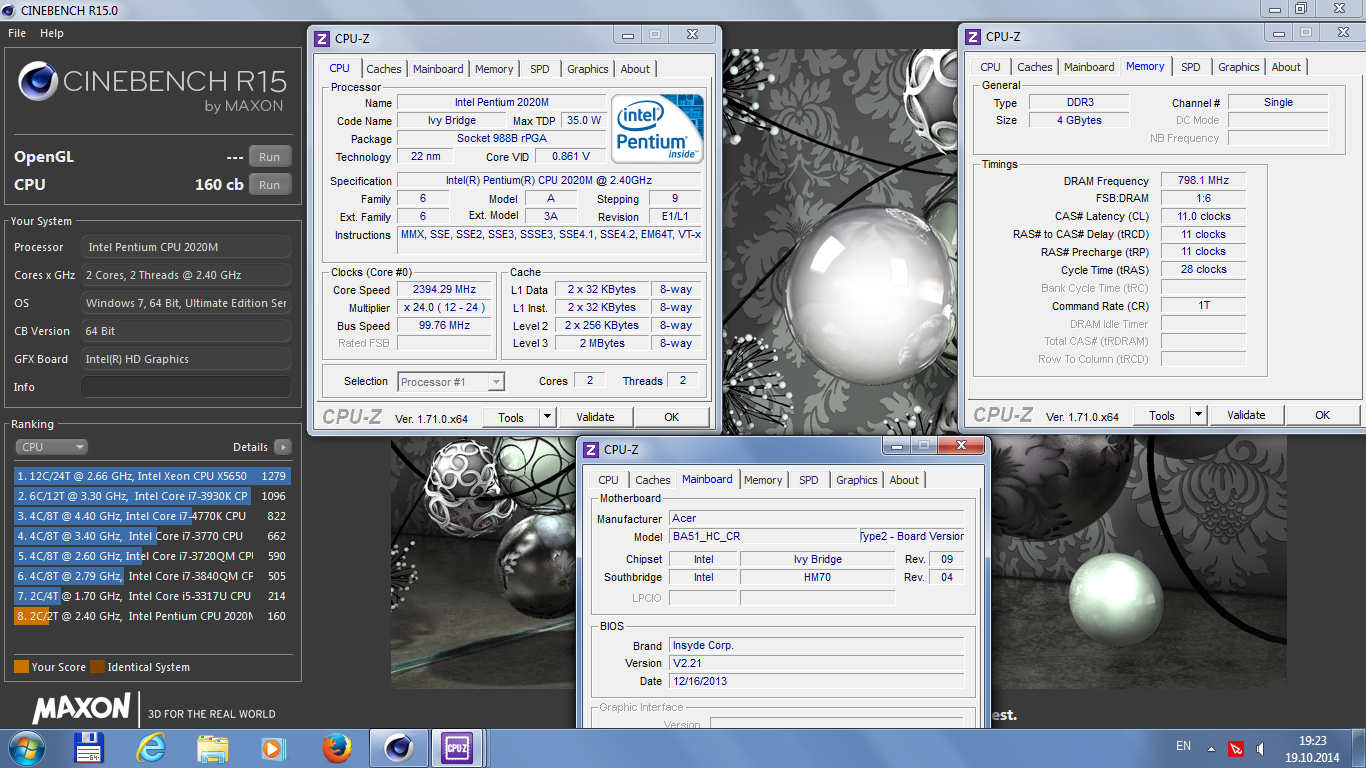
Task: Switch to About tab in CPU window
Action: (635, 69)
